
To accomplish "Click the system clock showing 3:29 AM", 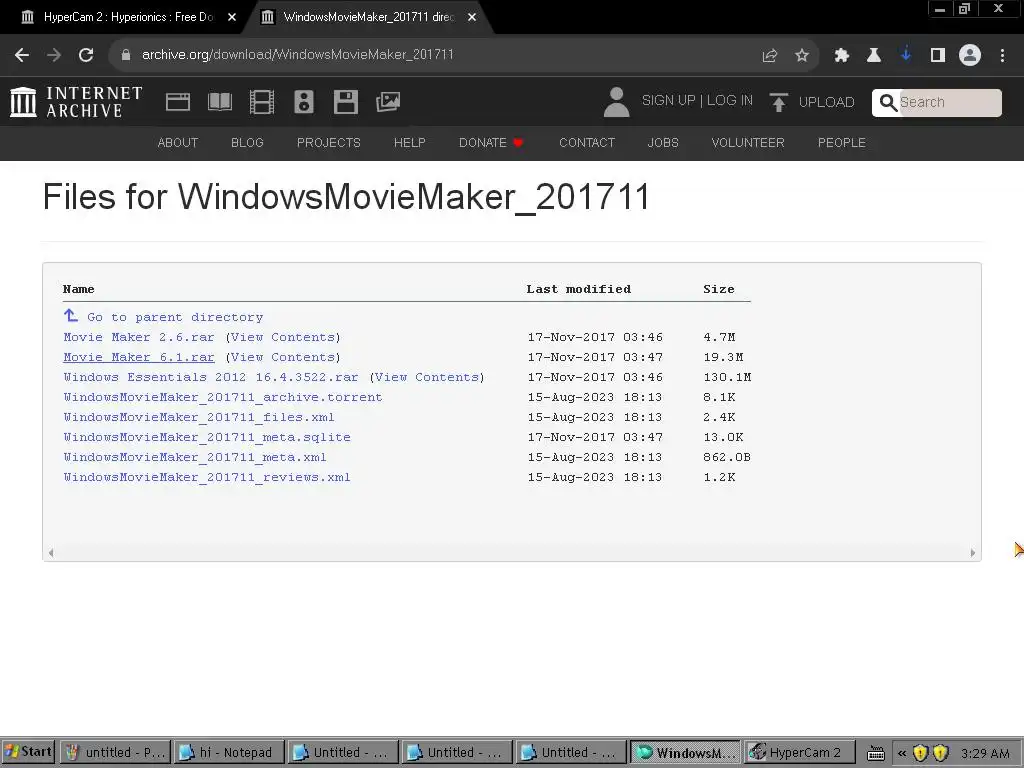I will [985, 754].
